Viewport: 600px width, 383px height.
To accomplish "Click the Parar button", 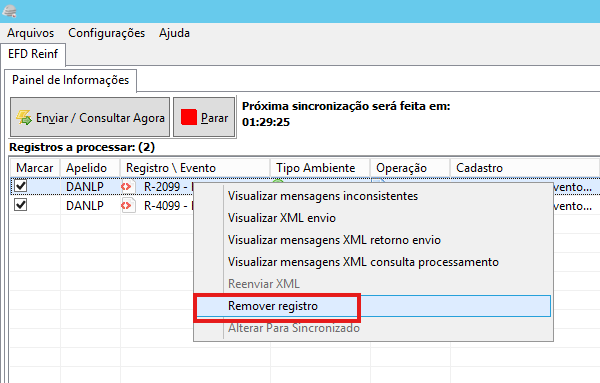I will [x=204, y=117].
